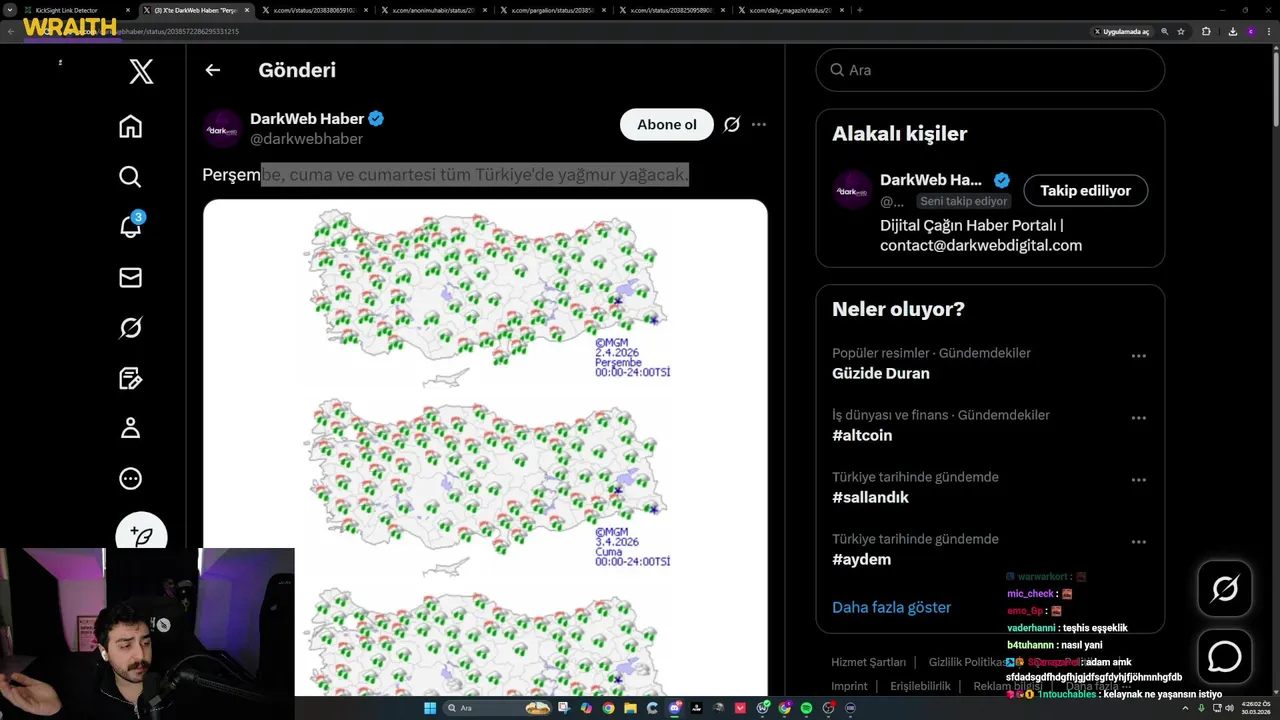Open more options for Güzide Duran trend
The height and width of the screenshot is (720, 1280).
[1138, 355]
